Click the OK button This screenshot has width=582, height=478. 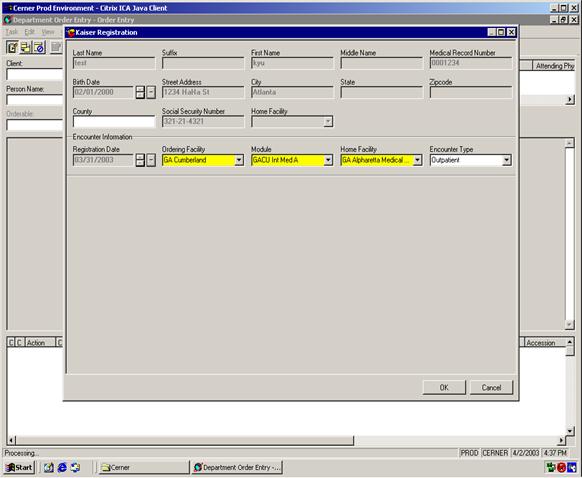click(x=444, y=387)
